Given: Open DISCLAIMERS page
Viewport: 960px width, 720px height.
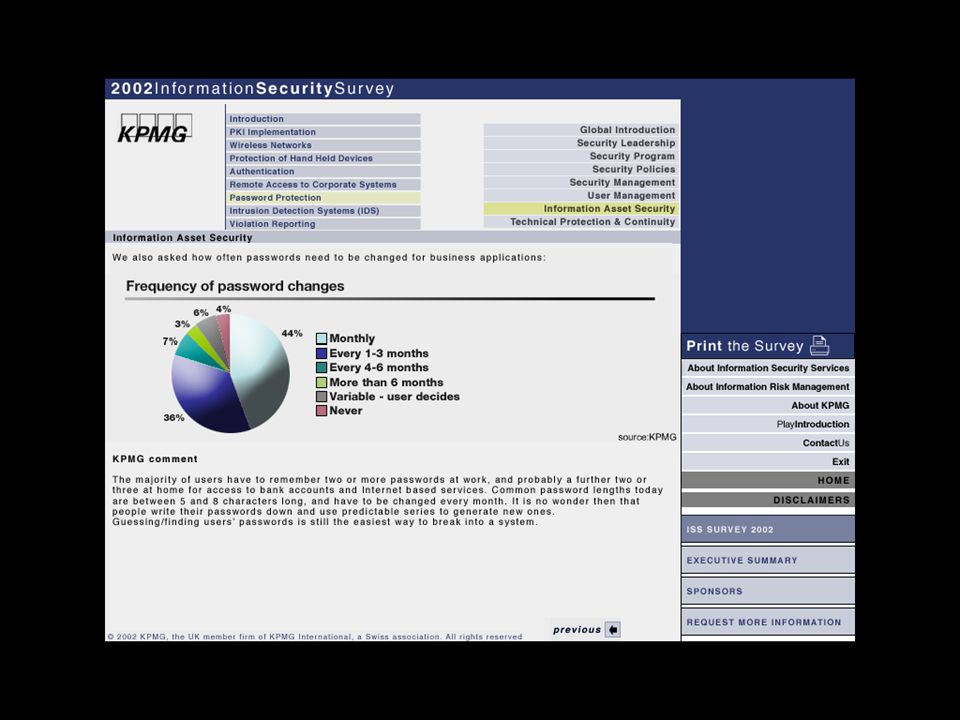Looking at the screenshot, I should [768, 500].
